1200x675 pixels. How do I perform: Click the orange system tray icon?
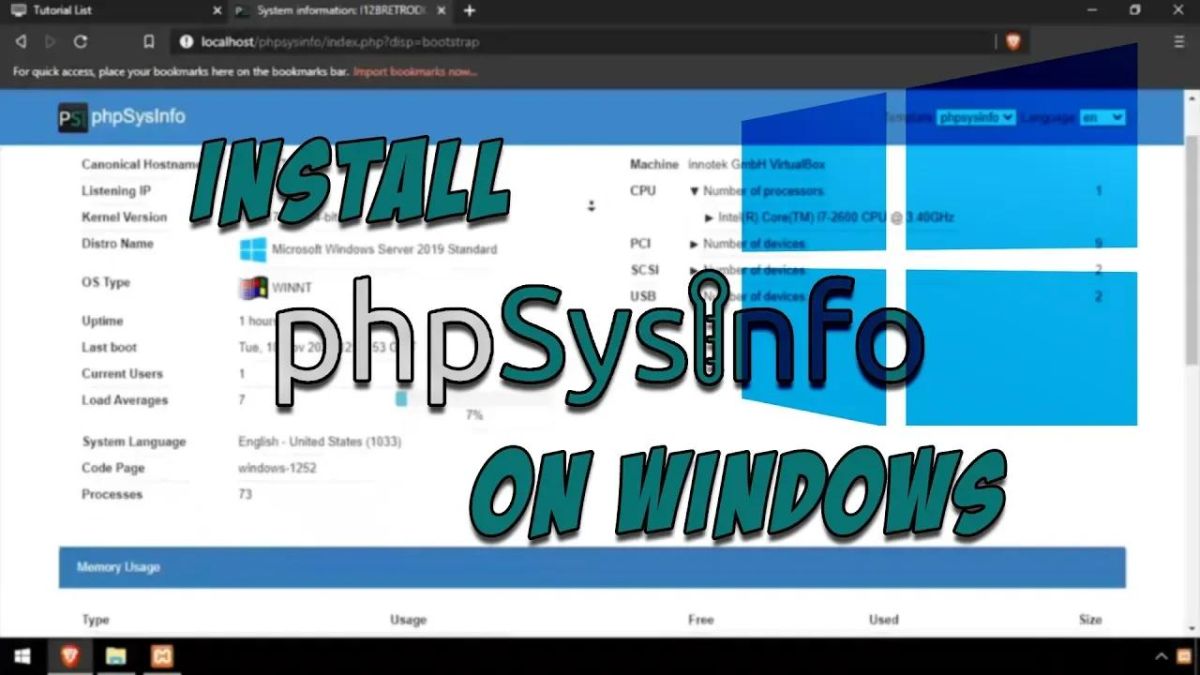click(1184, 657)
